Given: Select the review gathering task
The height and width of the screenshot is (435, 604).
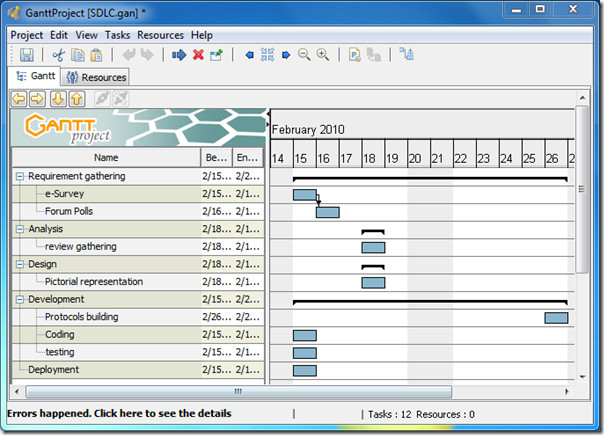Looking at the screenshot, I should (138, 247).
